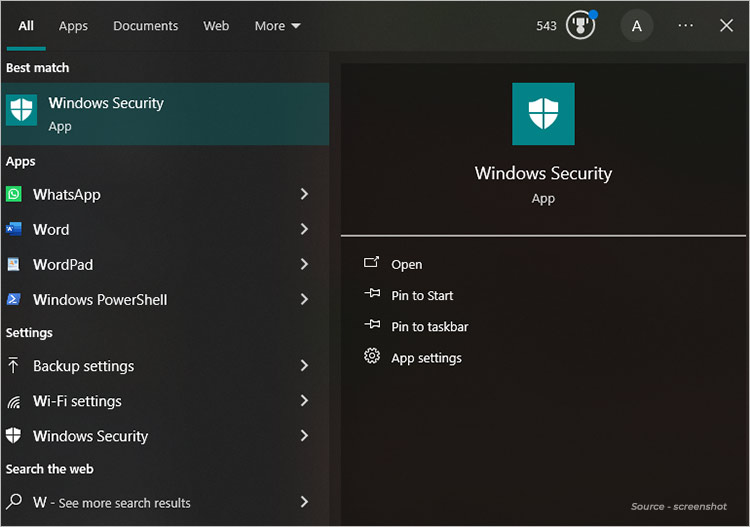Image resolution: width=750 pixels, height=527 pixels.
Task: Click the Windows PowerShell icon
Action: tap(13, 299)
